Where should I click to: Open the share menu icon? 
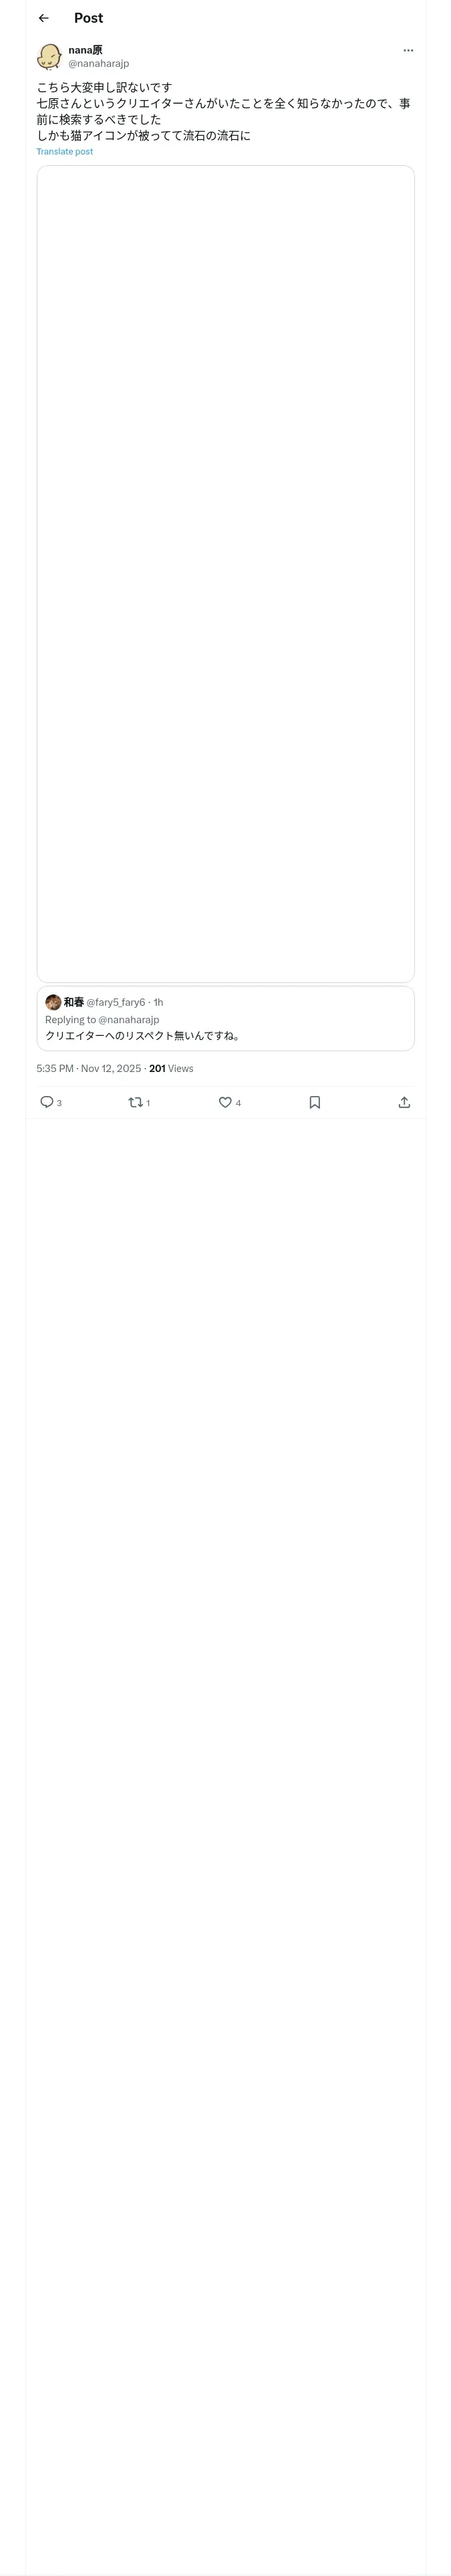(x=404, y=1102)
